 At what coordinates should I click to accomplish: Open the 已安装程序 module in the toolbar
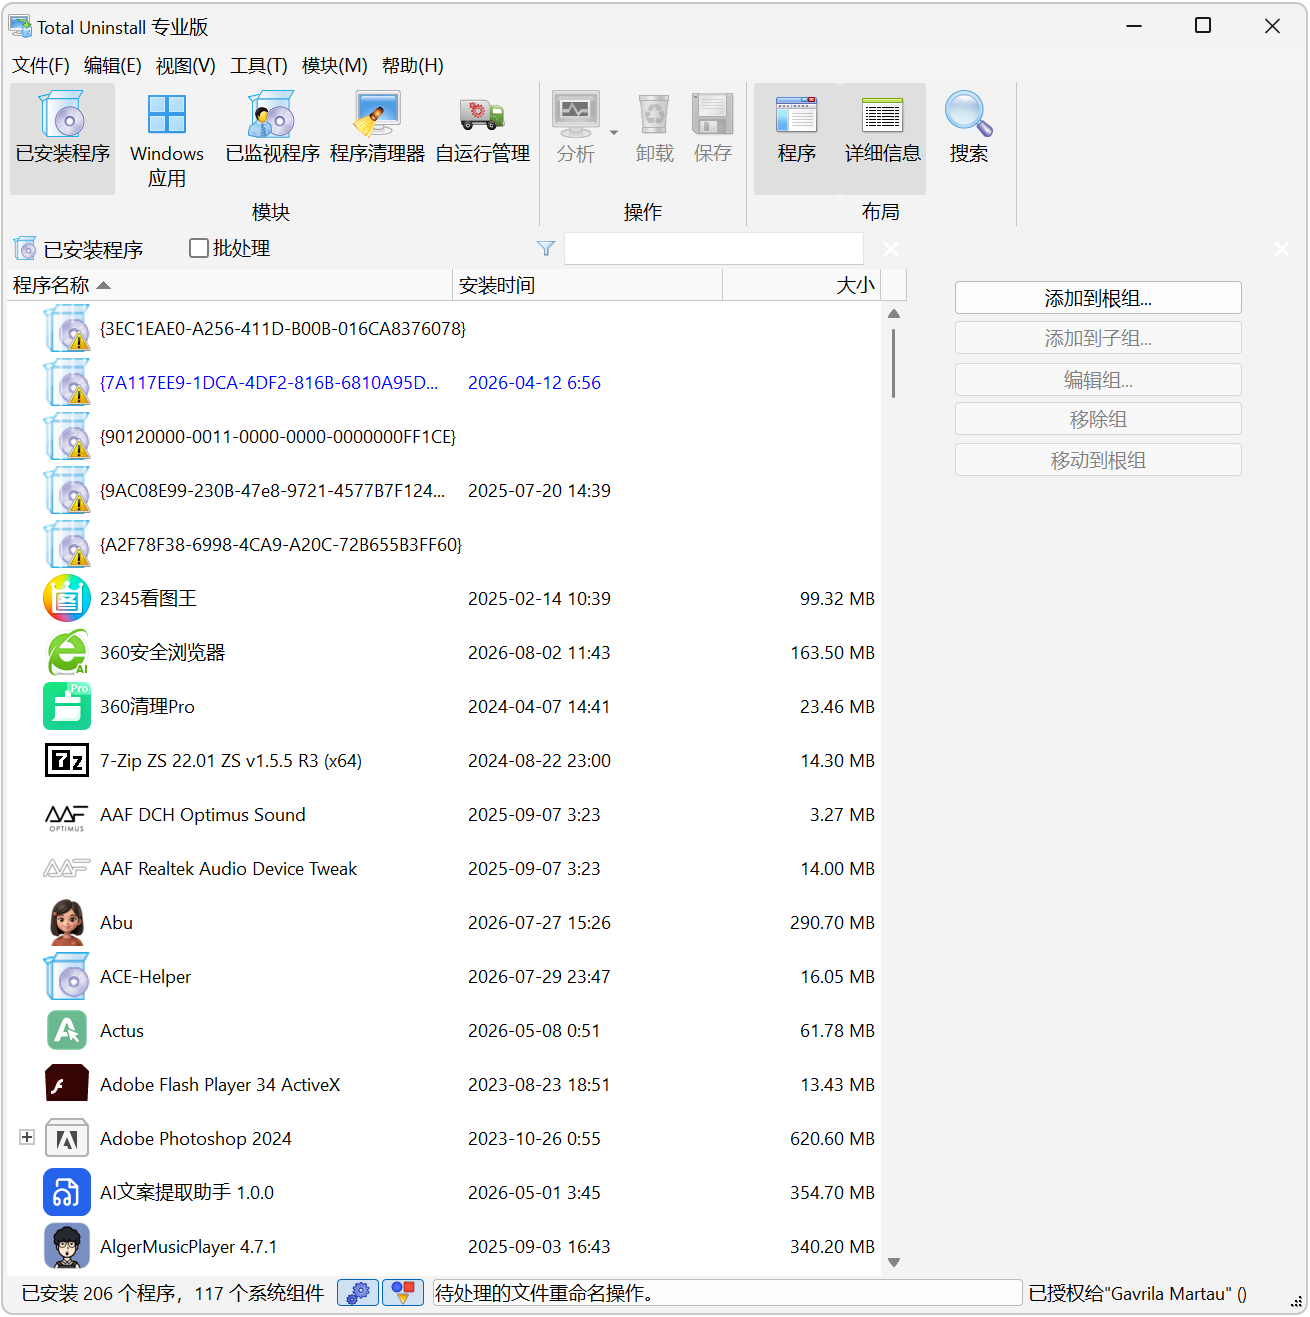coord(63,138)
